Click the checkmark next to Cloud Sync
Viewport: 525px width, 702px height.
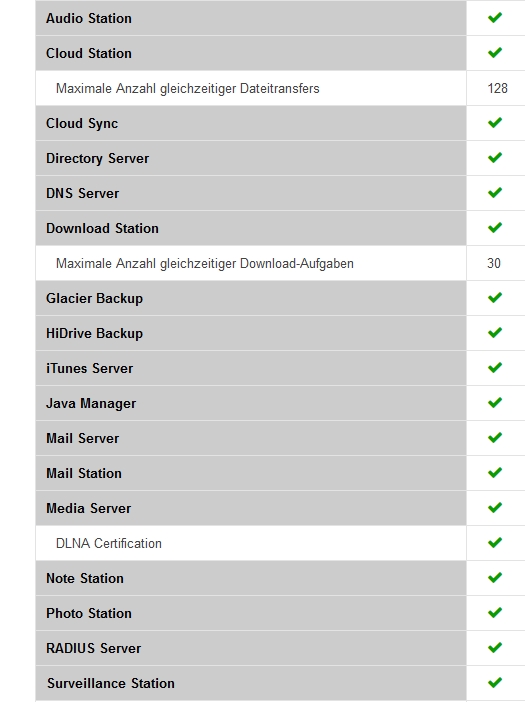click(x=495, y=122)
